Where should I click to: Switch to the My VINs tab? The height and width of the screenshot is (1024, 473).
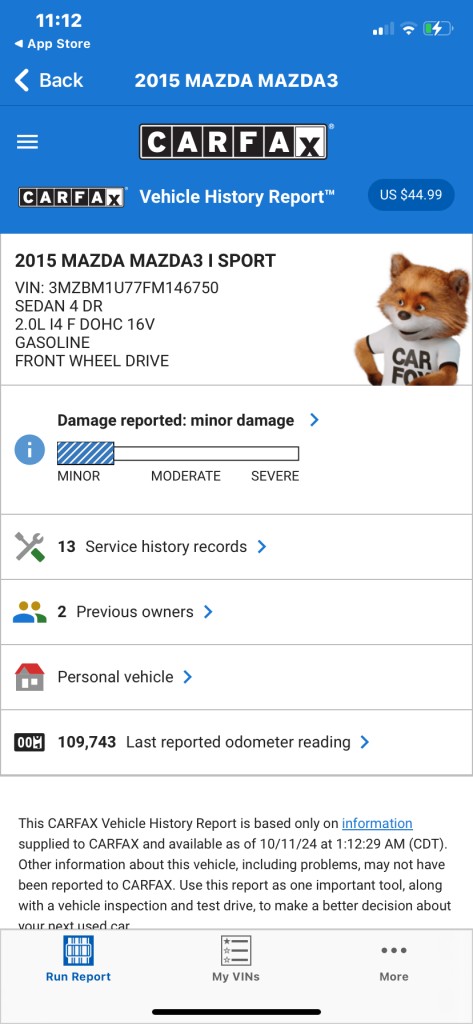[236, 959]
